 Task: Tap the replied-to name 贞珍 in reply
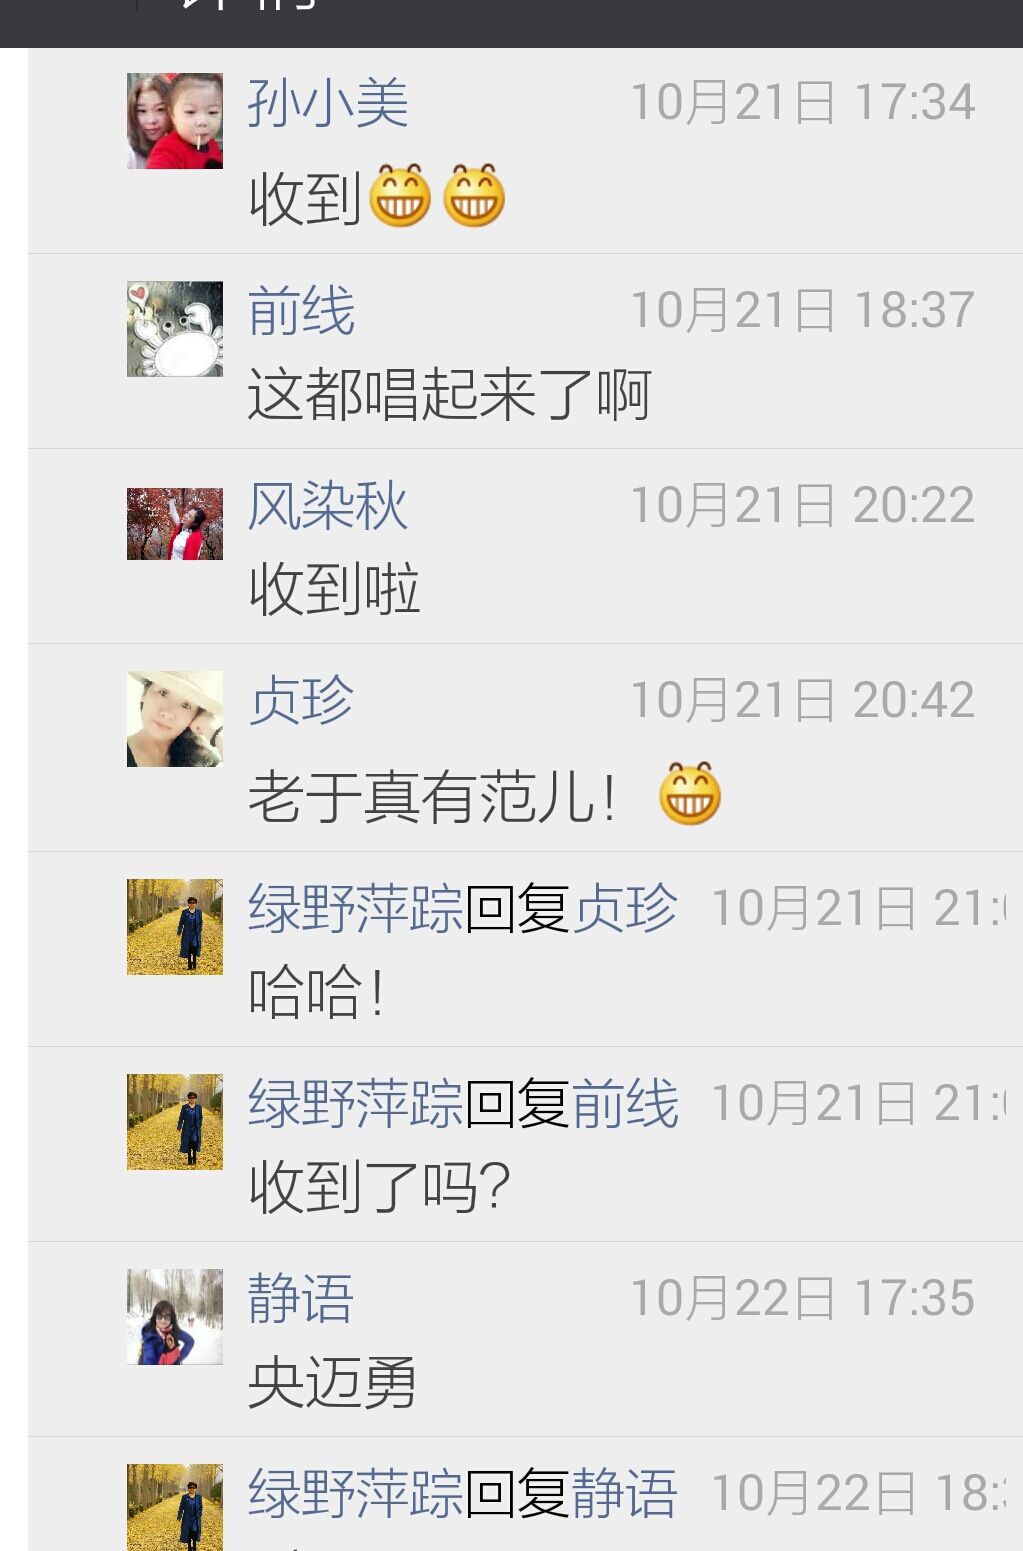625,909
